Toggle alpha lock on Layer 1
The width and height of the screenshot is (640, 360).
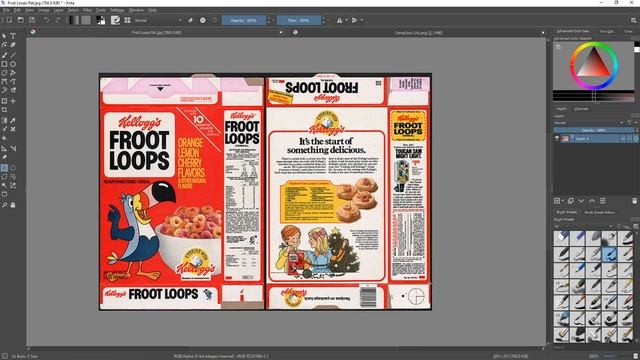(636, 139)
